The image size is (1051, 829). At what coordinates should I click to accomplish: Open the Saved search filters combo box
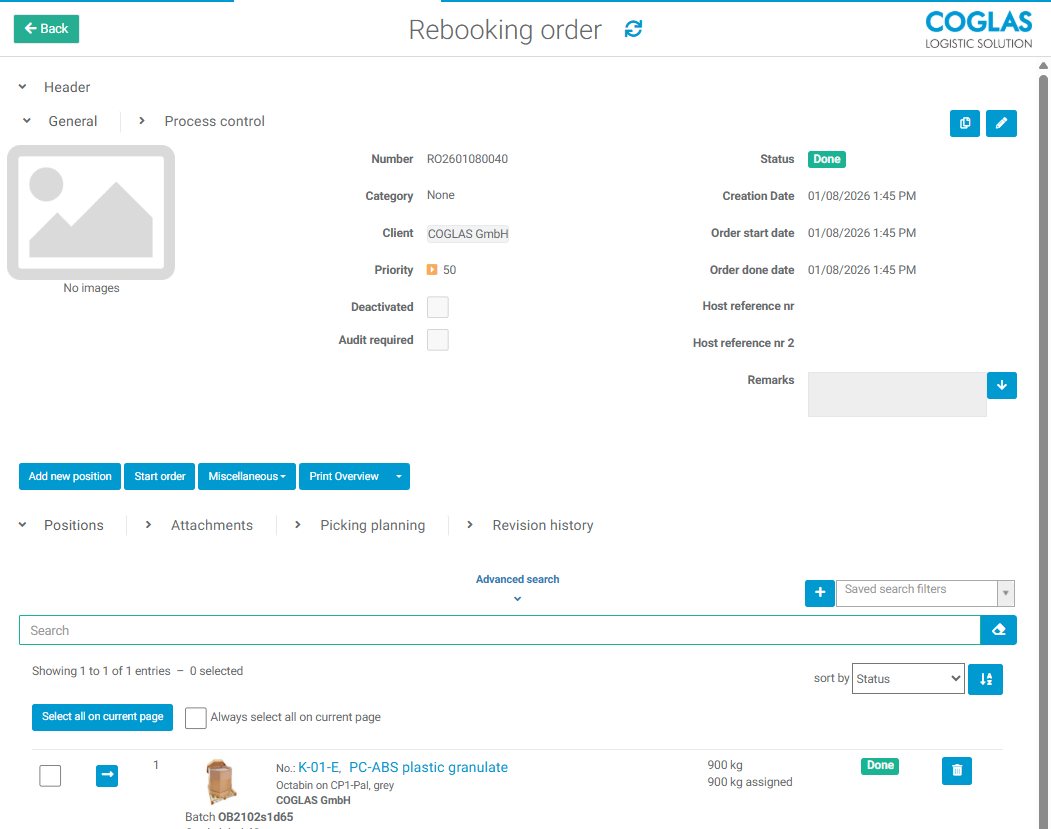pyautogui.click(x=924, y=593)
